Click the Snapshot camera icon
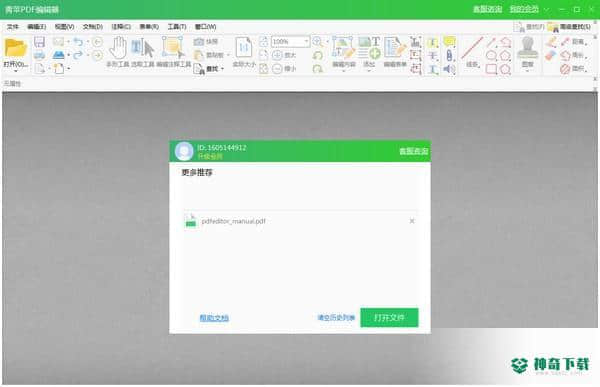Screen dimensions: 600x387 click(x=198, y=41)
